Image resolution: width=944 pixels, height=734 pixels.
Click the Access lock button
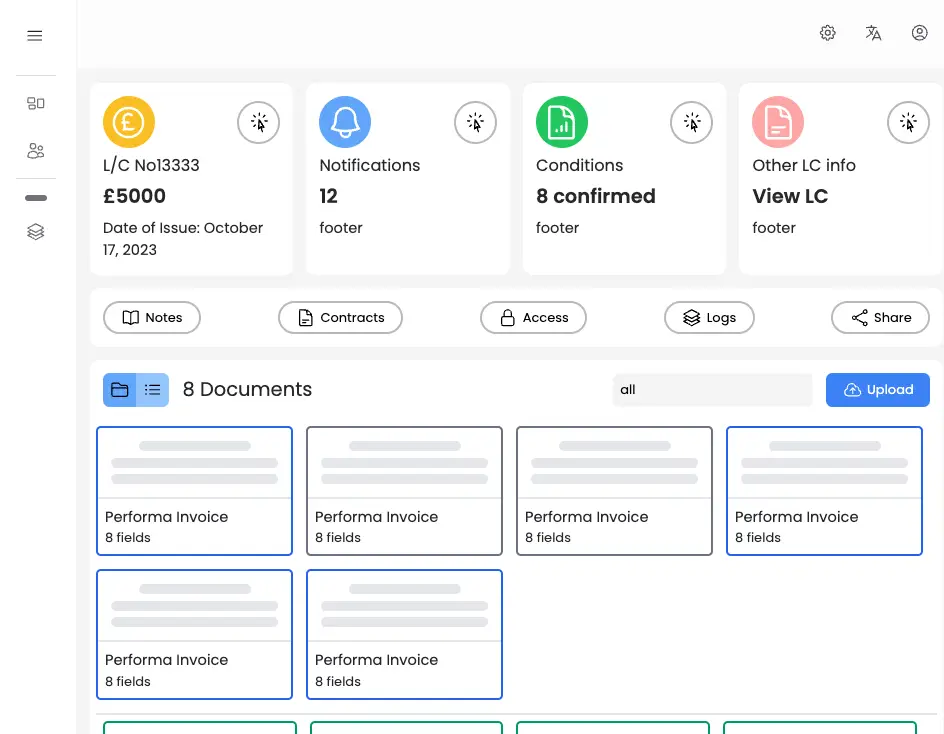(533, 318)
